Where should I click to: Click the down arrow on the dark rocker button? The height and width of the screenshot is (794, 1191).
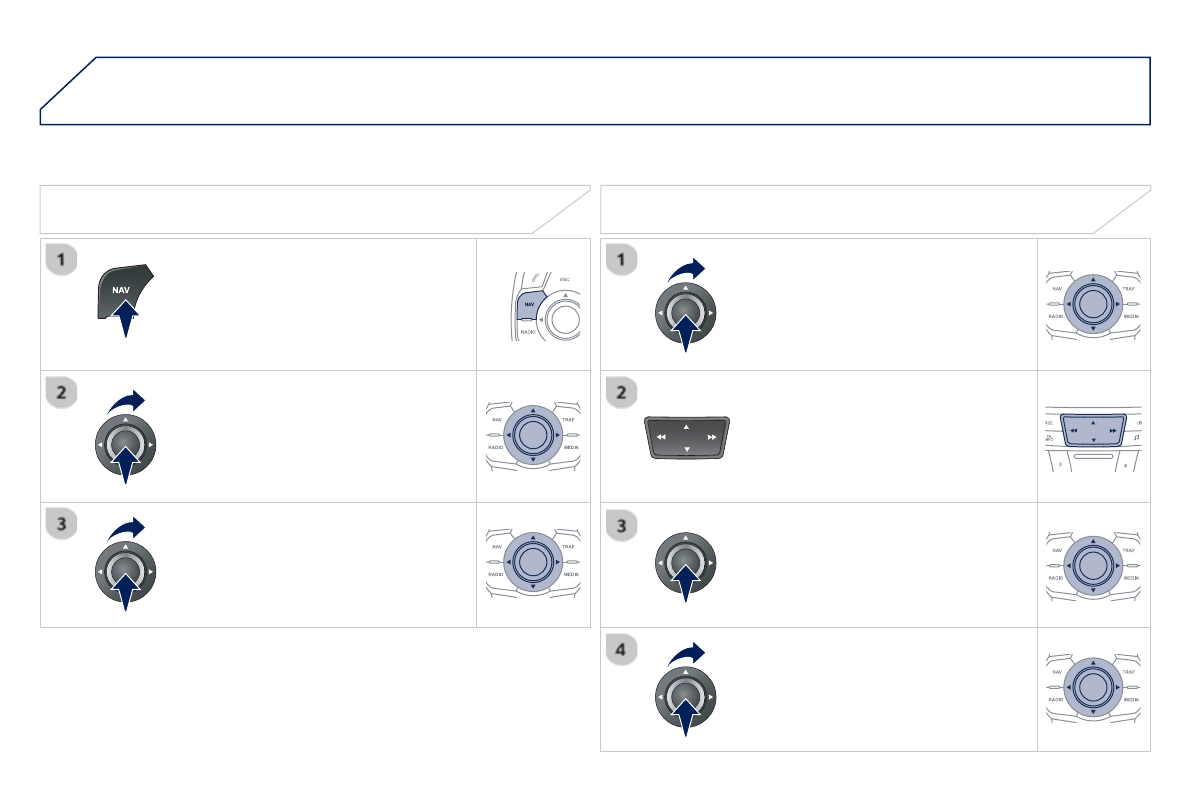coord(687,450)
